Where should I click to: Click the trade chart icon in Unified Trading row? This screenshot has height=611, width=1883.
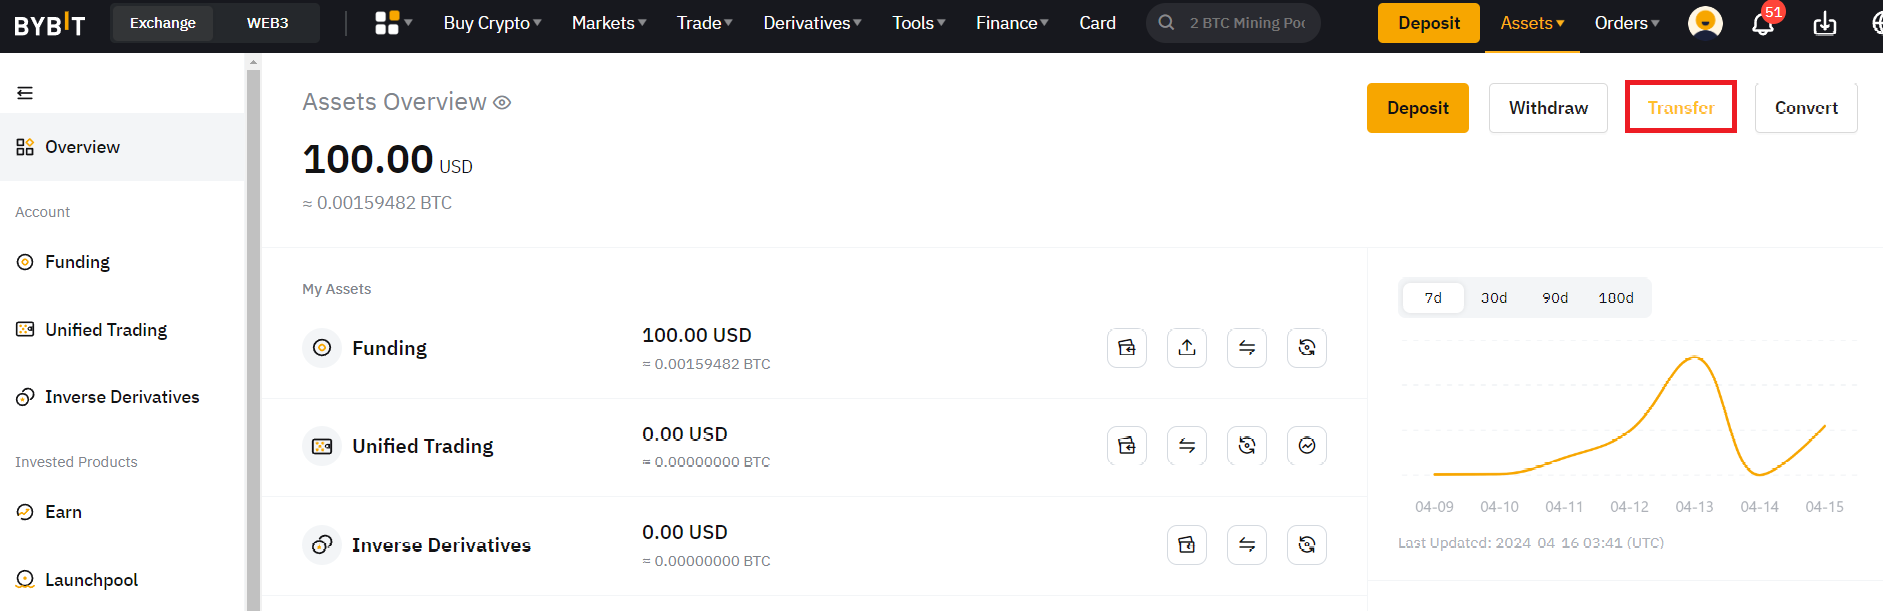point(1307,446)
